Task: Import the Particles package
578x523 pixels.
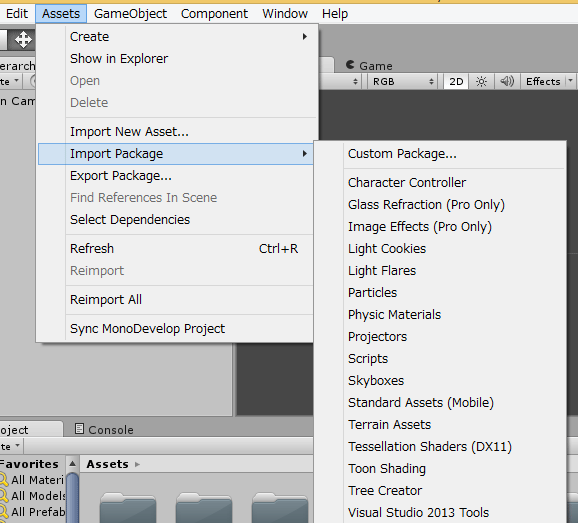Action: (x=440, y=293)
